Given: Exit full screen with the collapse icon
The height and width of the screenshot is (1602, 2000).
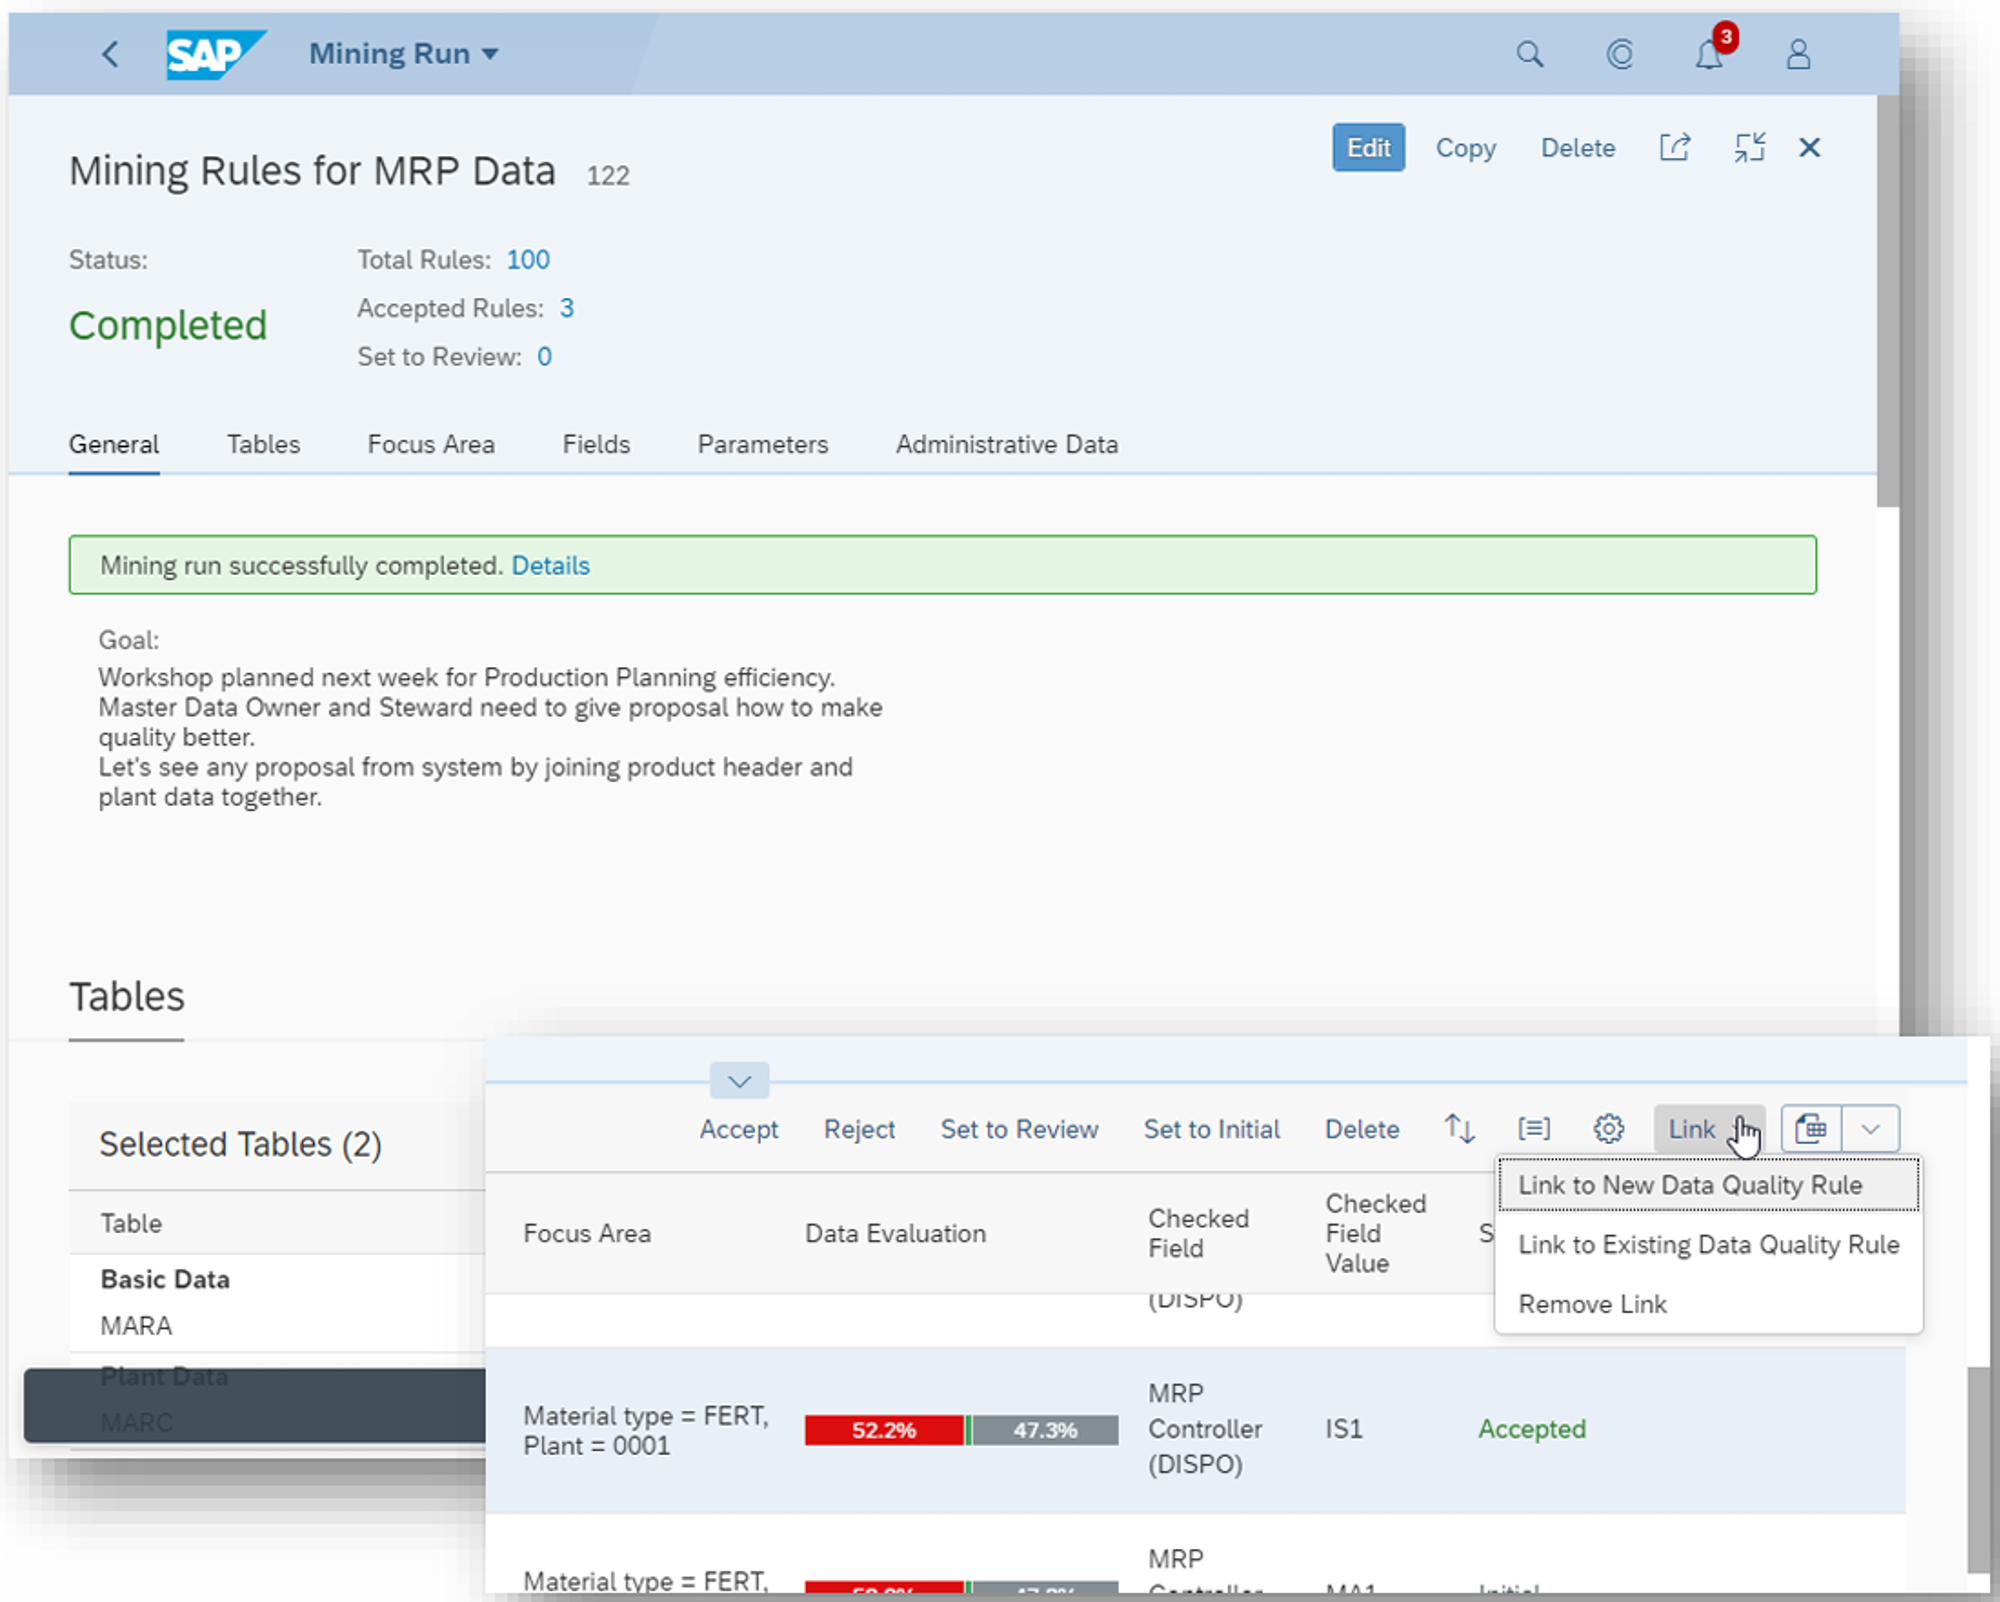Looking at the screenshot, I should pyautogui.click(x=1749, y=148).
